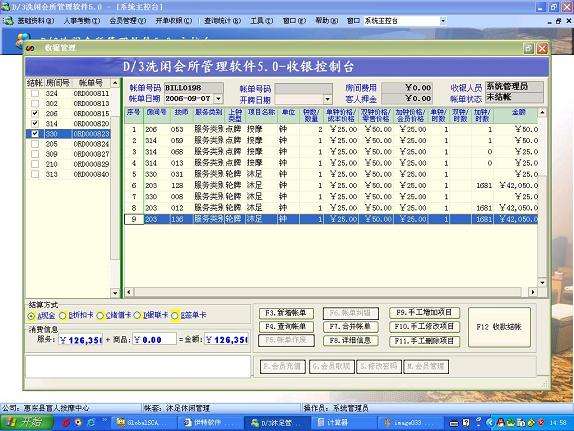Uncheck the box for room 206
The height and width of the screenshot is (431, 574).
(x=35, y=114)
